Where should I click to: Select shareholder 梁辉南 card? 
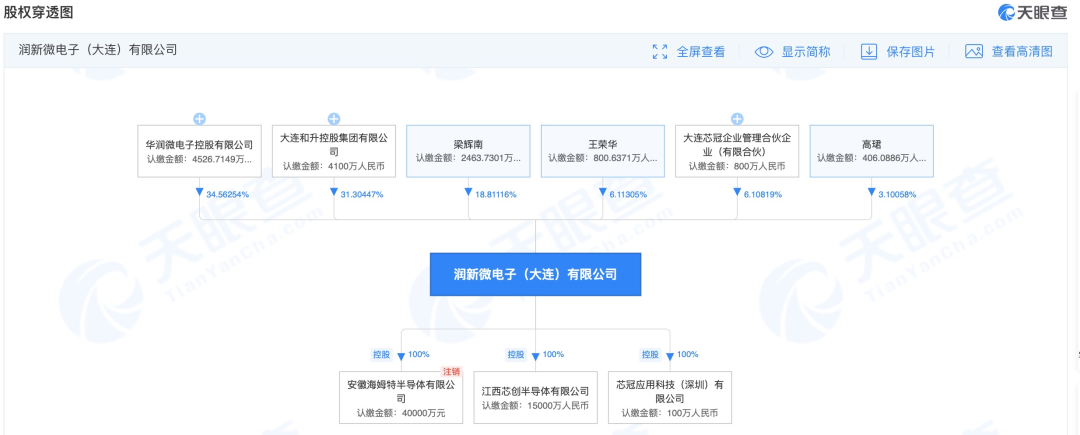point(468,151)
